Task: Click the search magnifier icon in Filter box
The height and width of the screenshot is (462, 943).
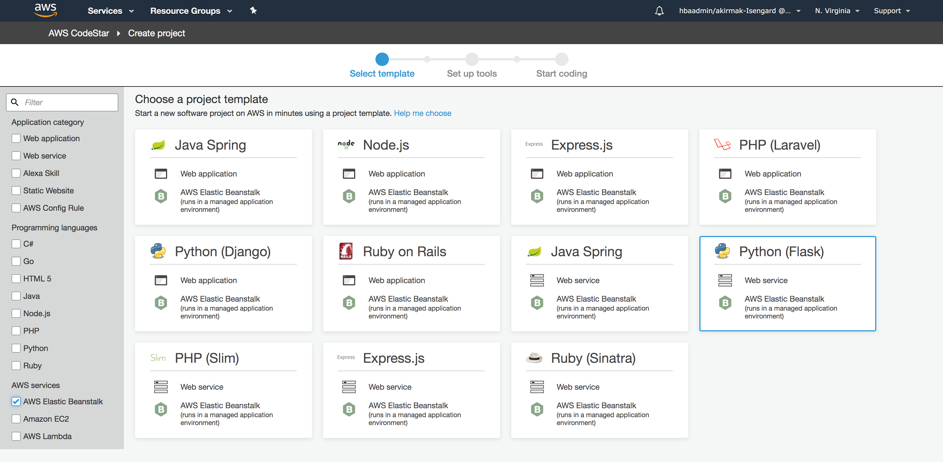Action: click(x=15, y=103)
